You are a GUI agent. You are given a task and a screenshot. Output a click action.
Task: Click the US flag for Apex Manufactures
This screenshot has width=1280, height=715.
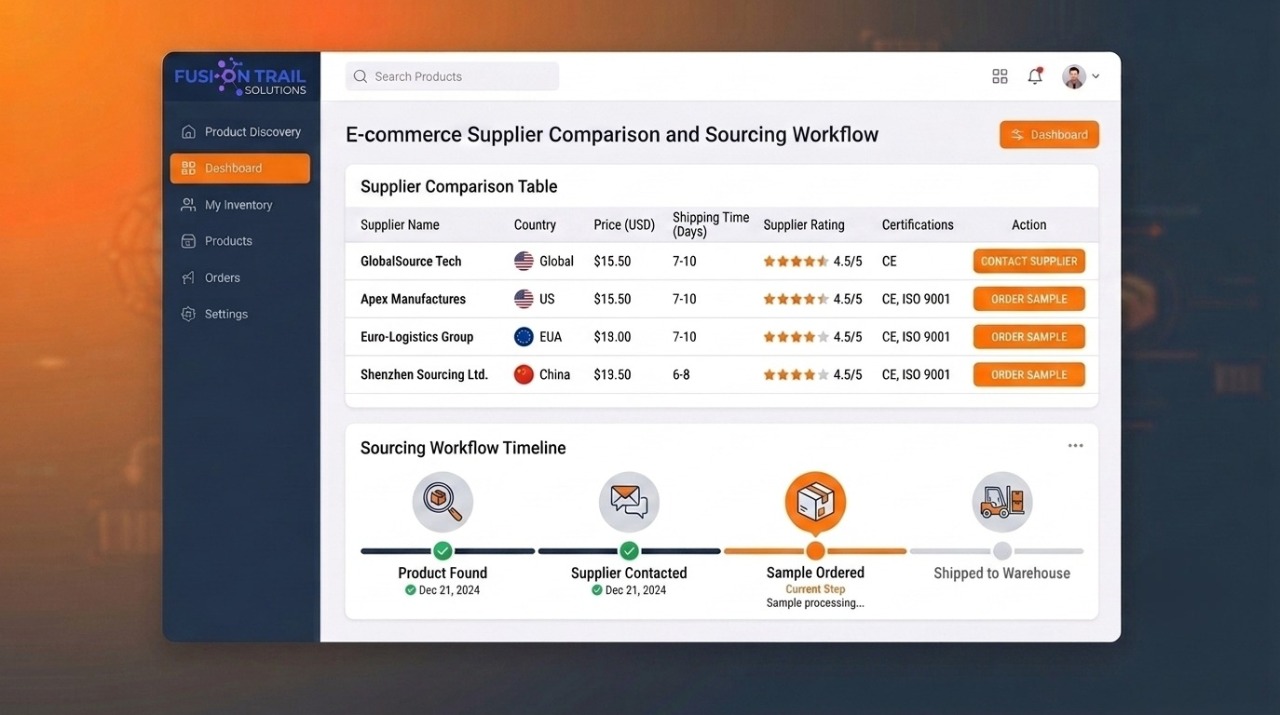tap(524, 299)
